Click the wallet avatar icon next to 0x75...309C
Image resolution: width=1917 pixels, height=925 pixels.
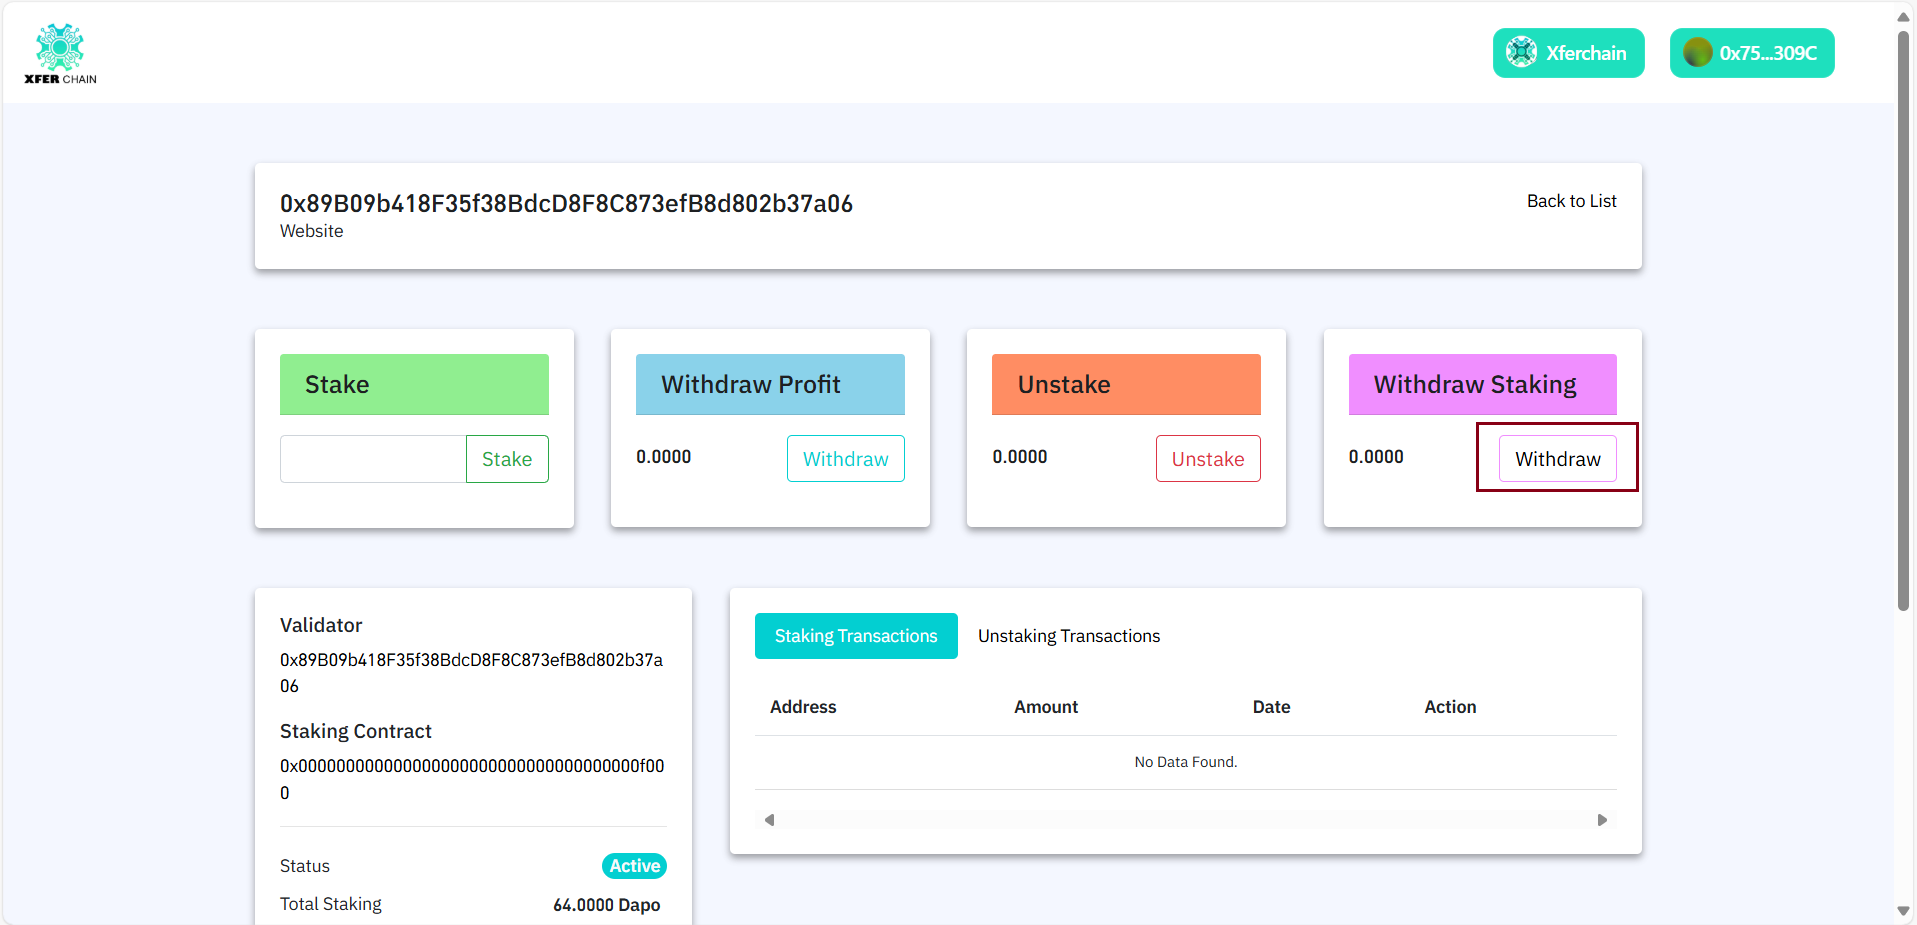click(1695, 52)
